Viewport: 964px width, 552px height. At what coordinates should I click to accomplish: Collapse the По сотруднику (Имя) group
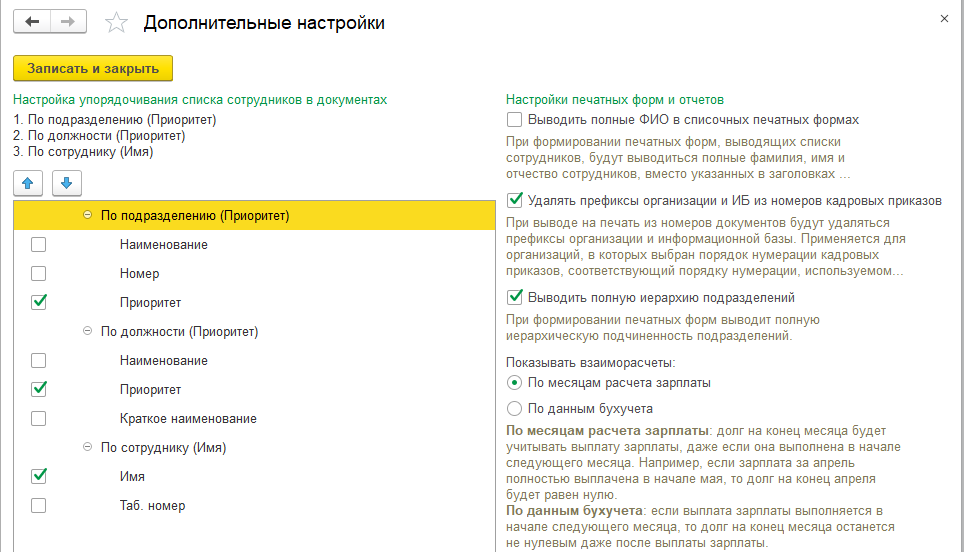(x=87, y=447)
